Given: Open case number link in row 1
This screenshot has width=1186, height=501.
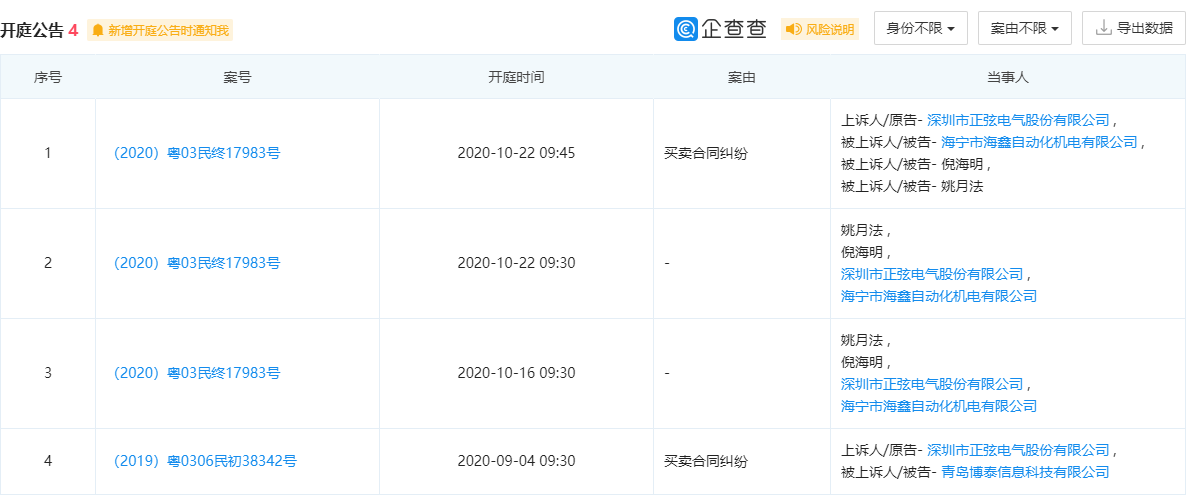Looking at the screenshot, I should tap(197, 153).
